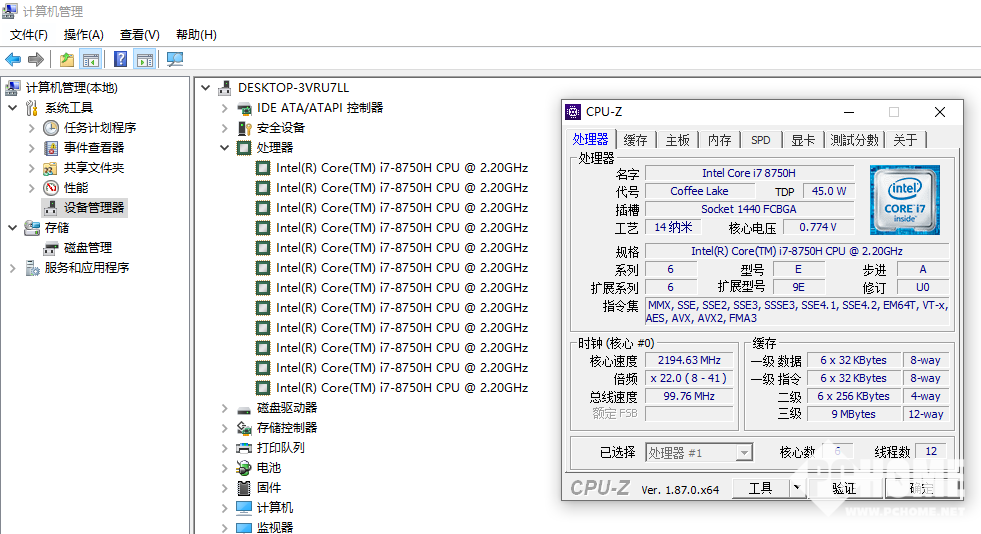Click the 固件 firmware category icon
The width and height of the screenshot is (981, 534).
244,488
